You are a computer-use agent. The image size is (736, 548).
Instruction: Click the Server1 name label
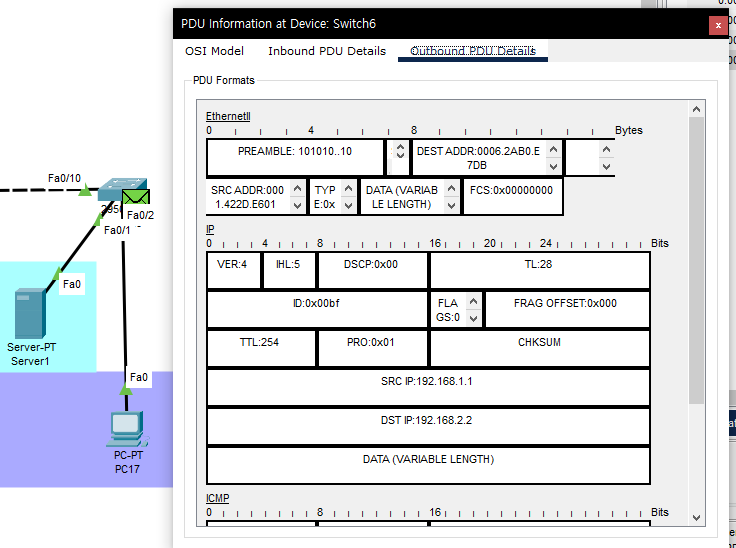pos(31,361)
